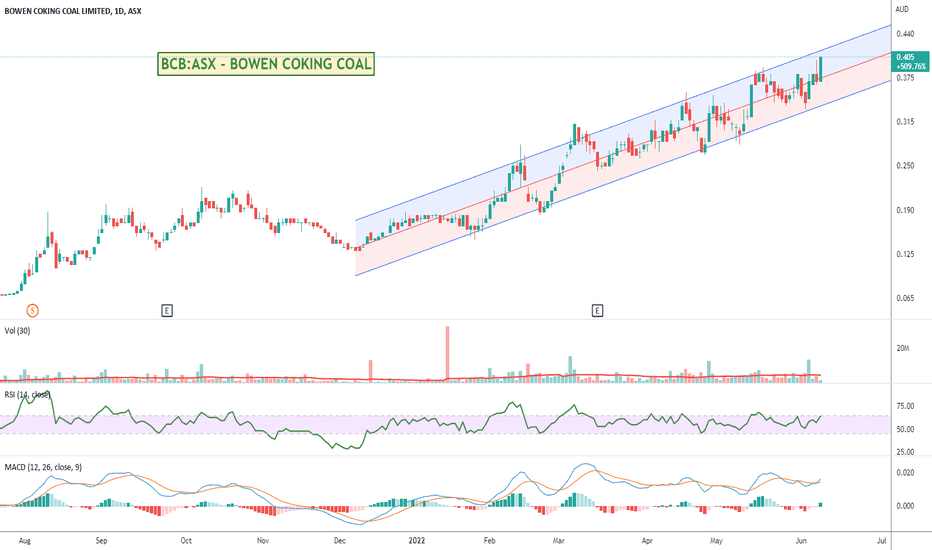Click the MACD 0.020 axis label
The width and height of the screenshot is (932, 550).
click(x=905, y=473)
